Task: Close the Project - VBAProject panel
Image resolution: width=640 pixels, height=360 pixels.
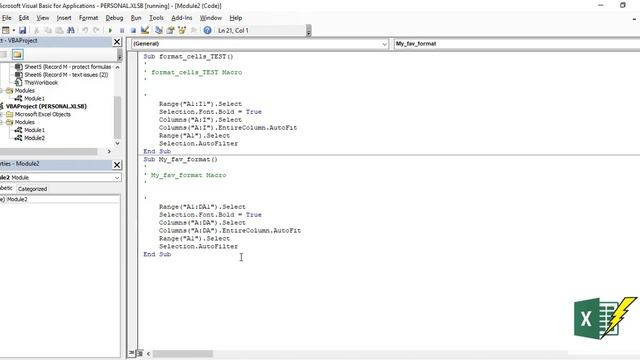Action: 117,42
